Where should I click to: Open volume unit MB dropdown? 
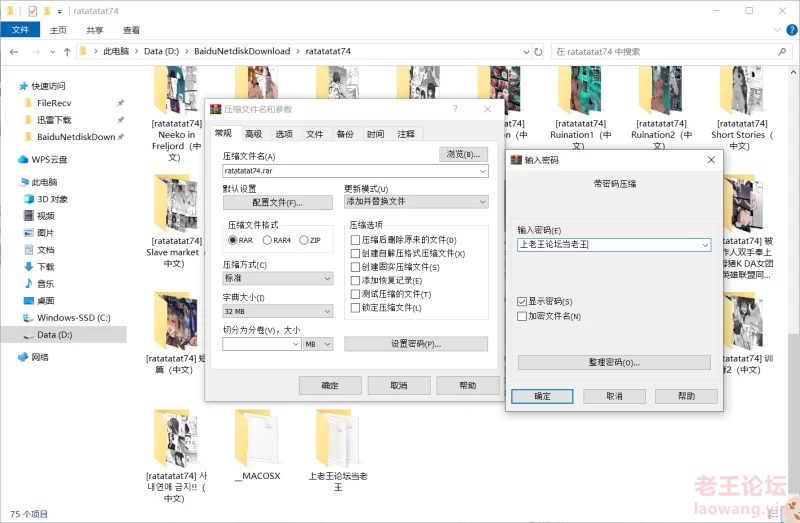[x=318, y=344]
